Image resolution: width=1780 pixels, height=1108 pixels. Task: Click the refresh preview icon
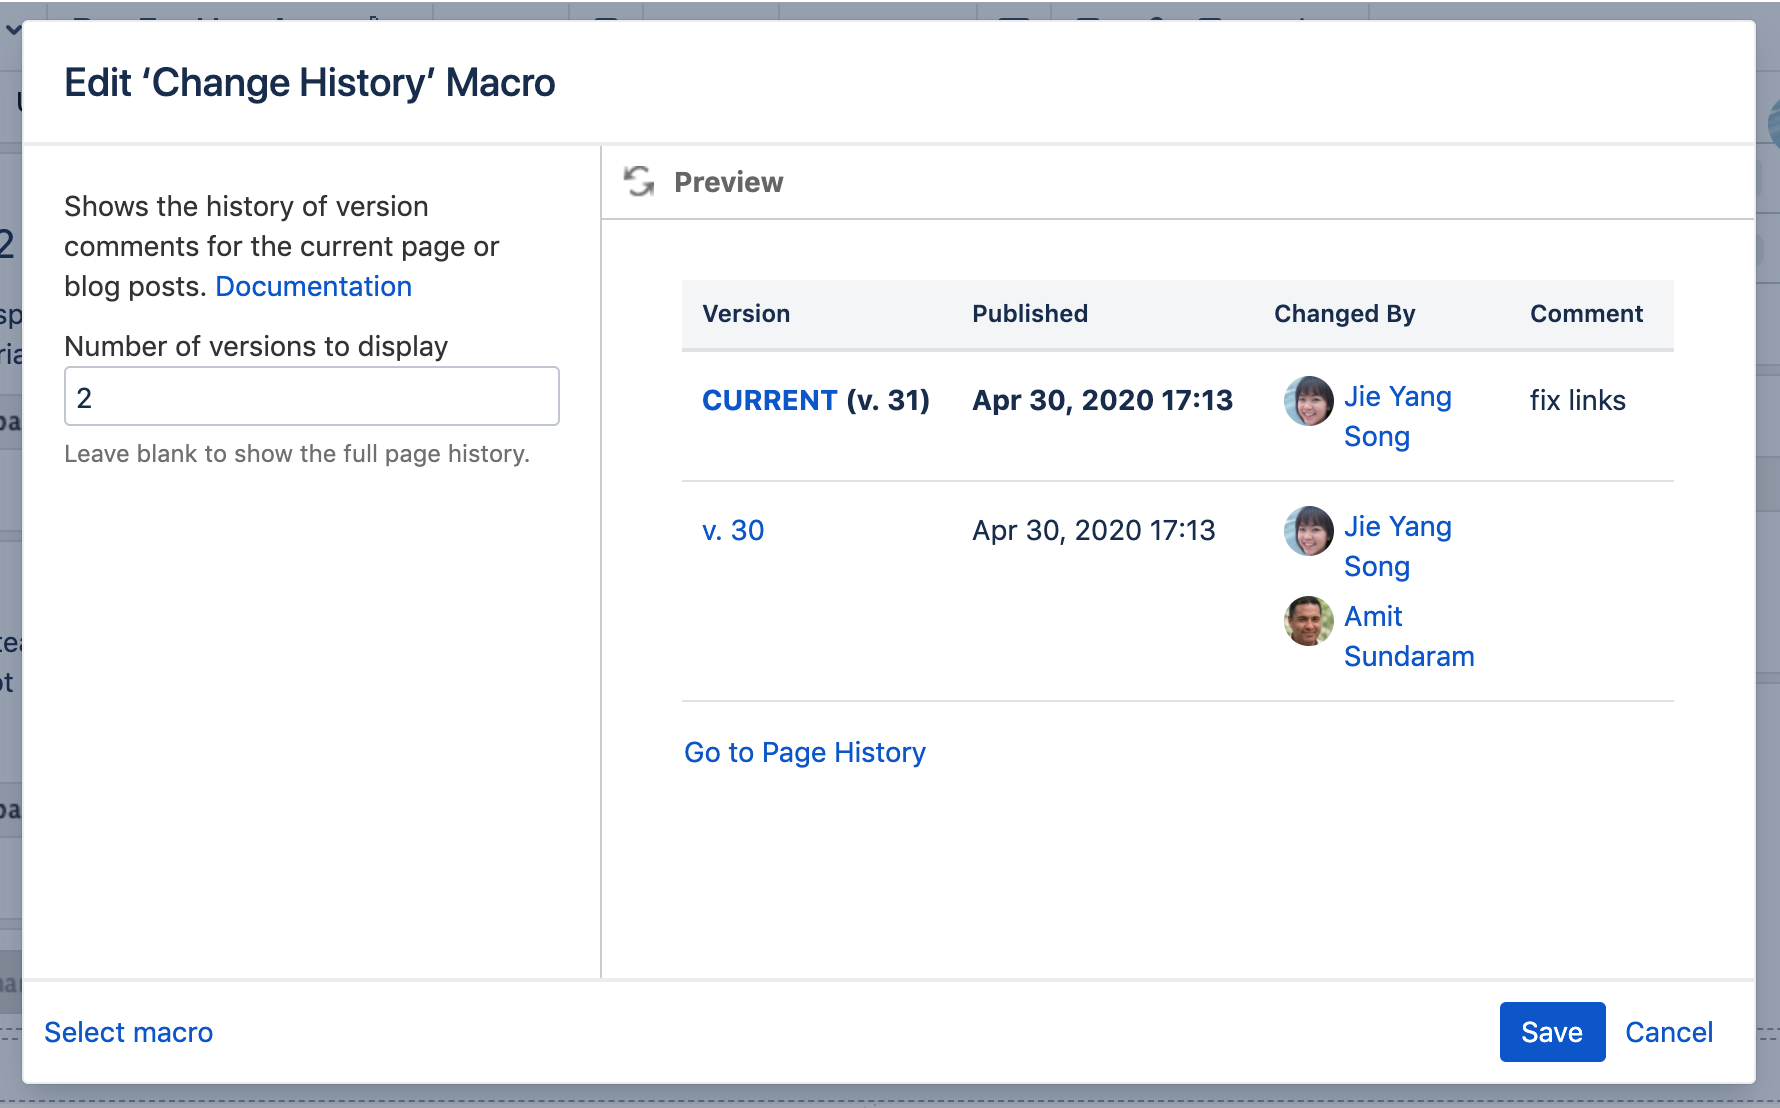tap(638, 181)
